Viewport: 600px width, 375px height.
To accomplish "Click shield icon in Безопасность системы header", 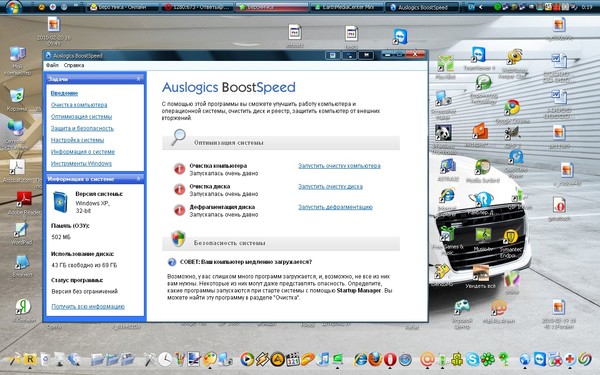I will point(178,239).
